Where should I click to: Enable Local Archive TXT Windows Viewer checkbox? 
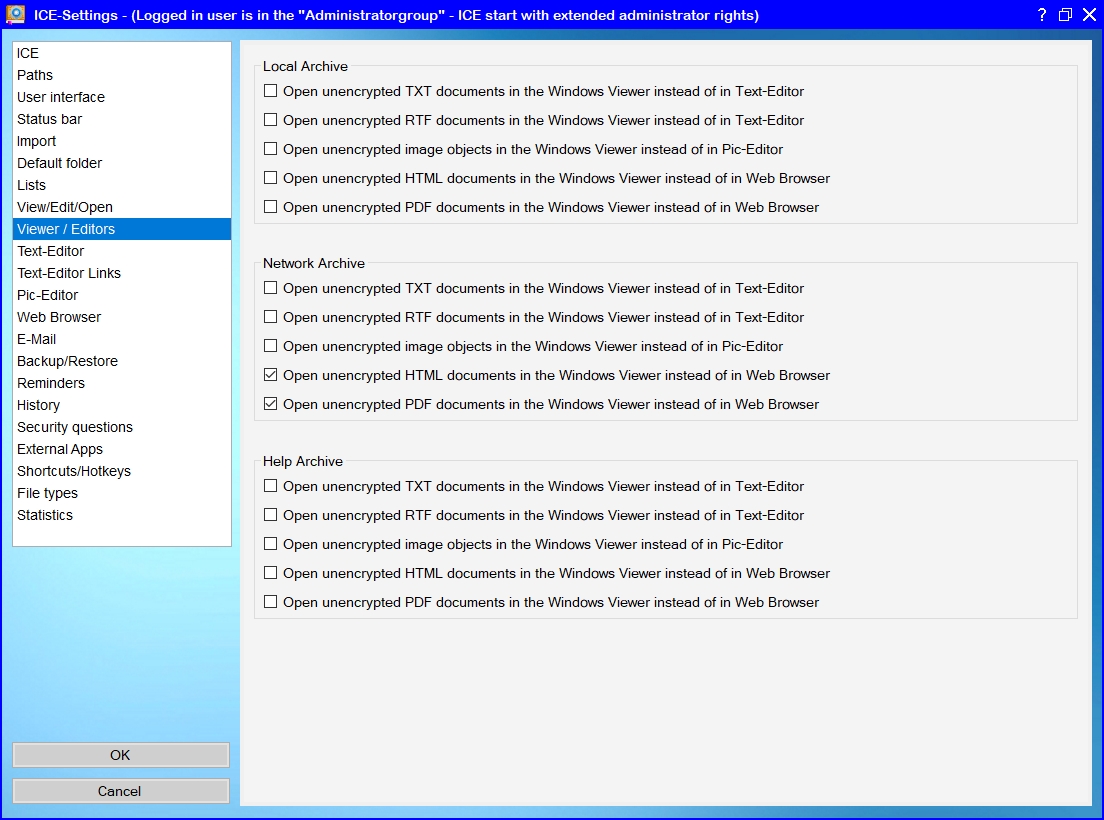point(271,91)
